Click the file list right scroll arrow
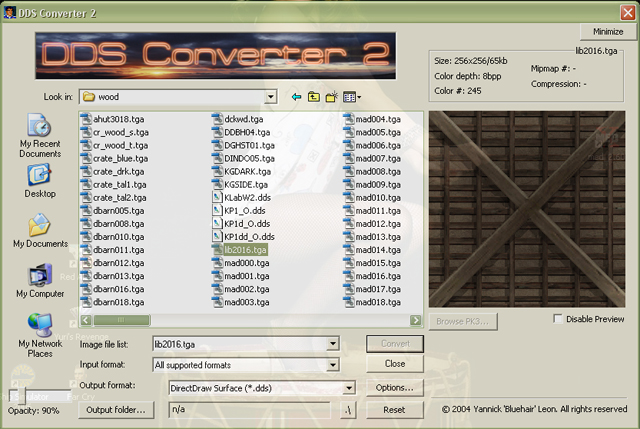The image size is (640, 429). 416,320
